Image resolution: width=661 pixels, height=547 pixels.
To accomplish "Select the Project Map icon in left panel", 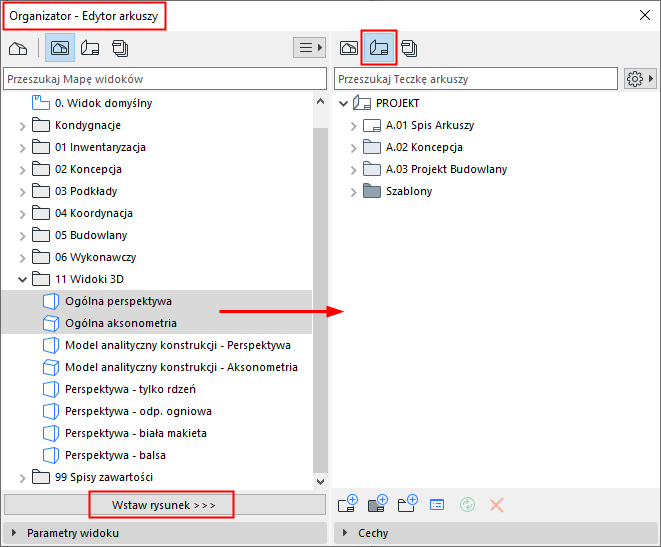I will tap(18, 48).
